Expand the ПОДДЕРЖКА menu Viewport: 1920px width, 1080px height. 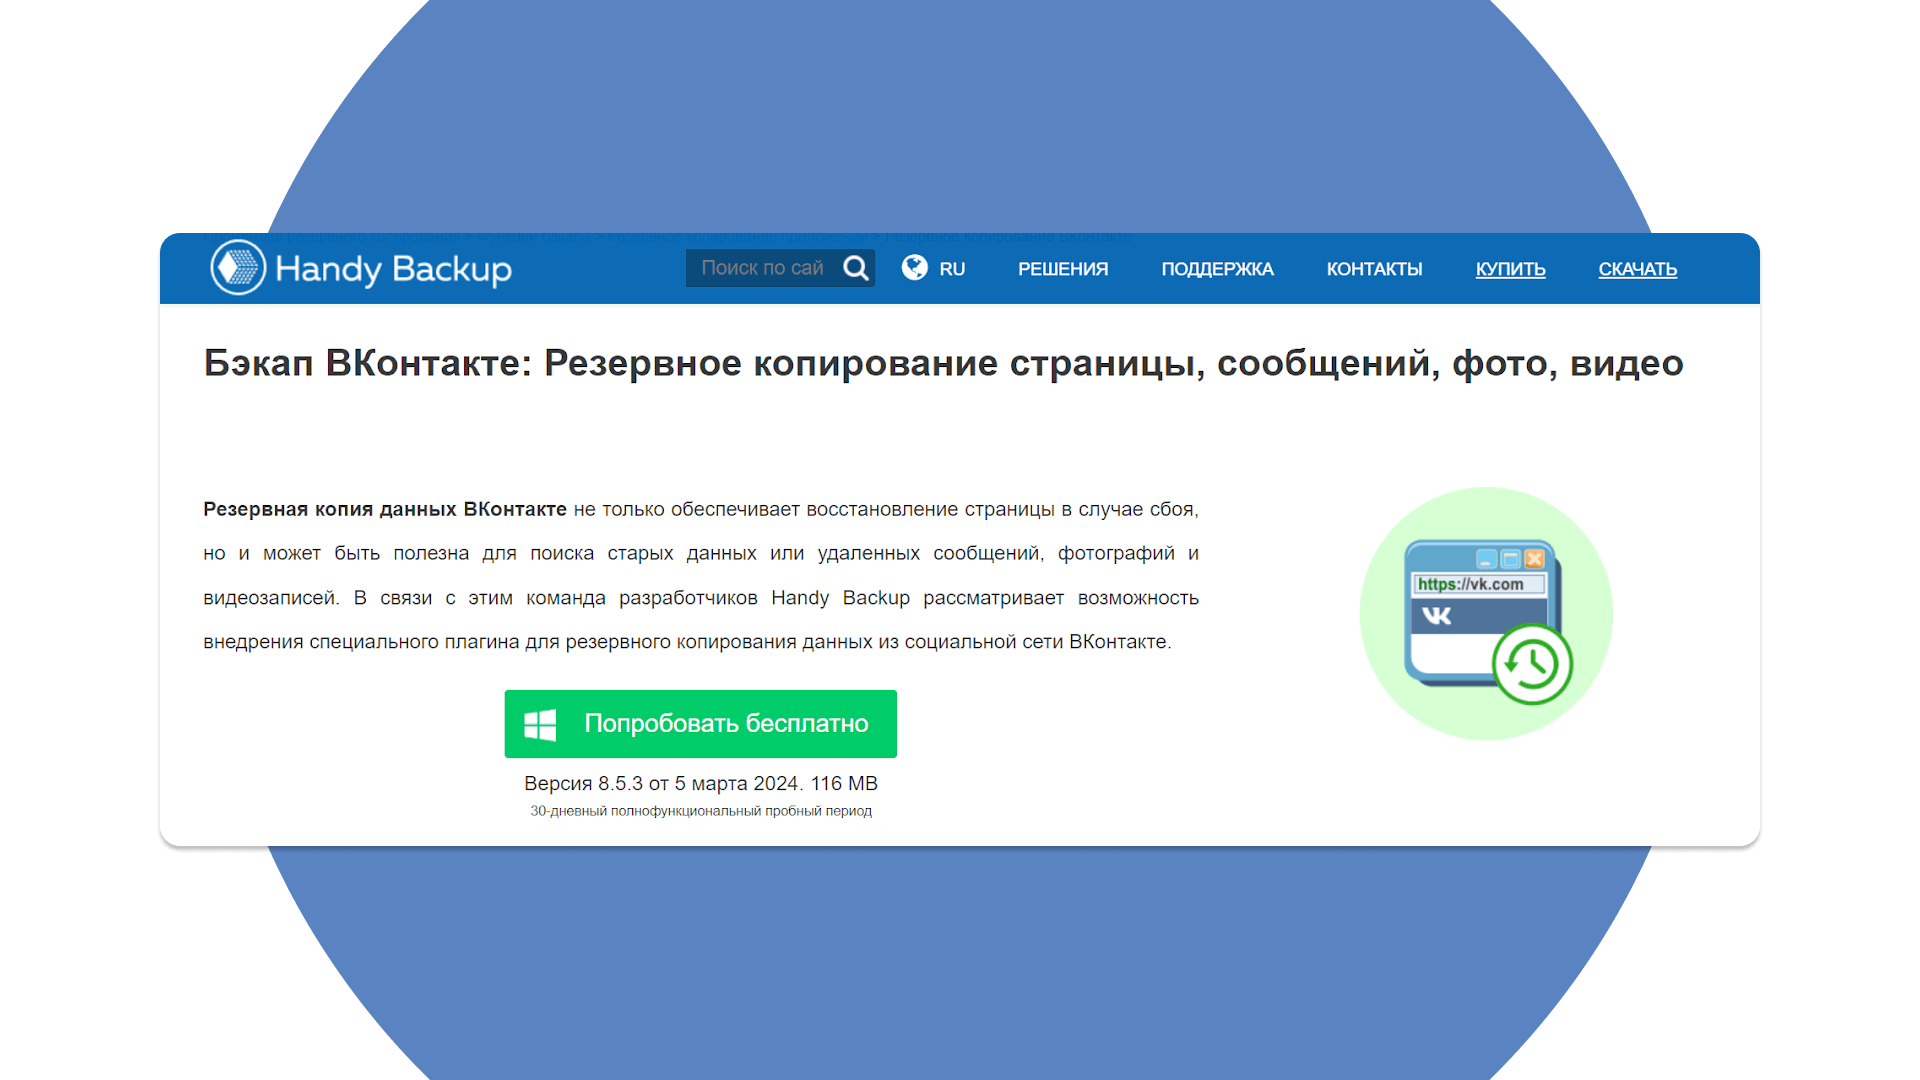(x=1217, y=269)
